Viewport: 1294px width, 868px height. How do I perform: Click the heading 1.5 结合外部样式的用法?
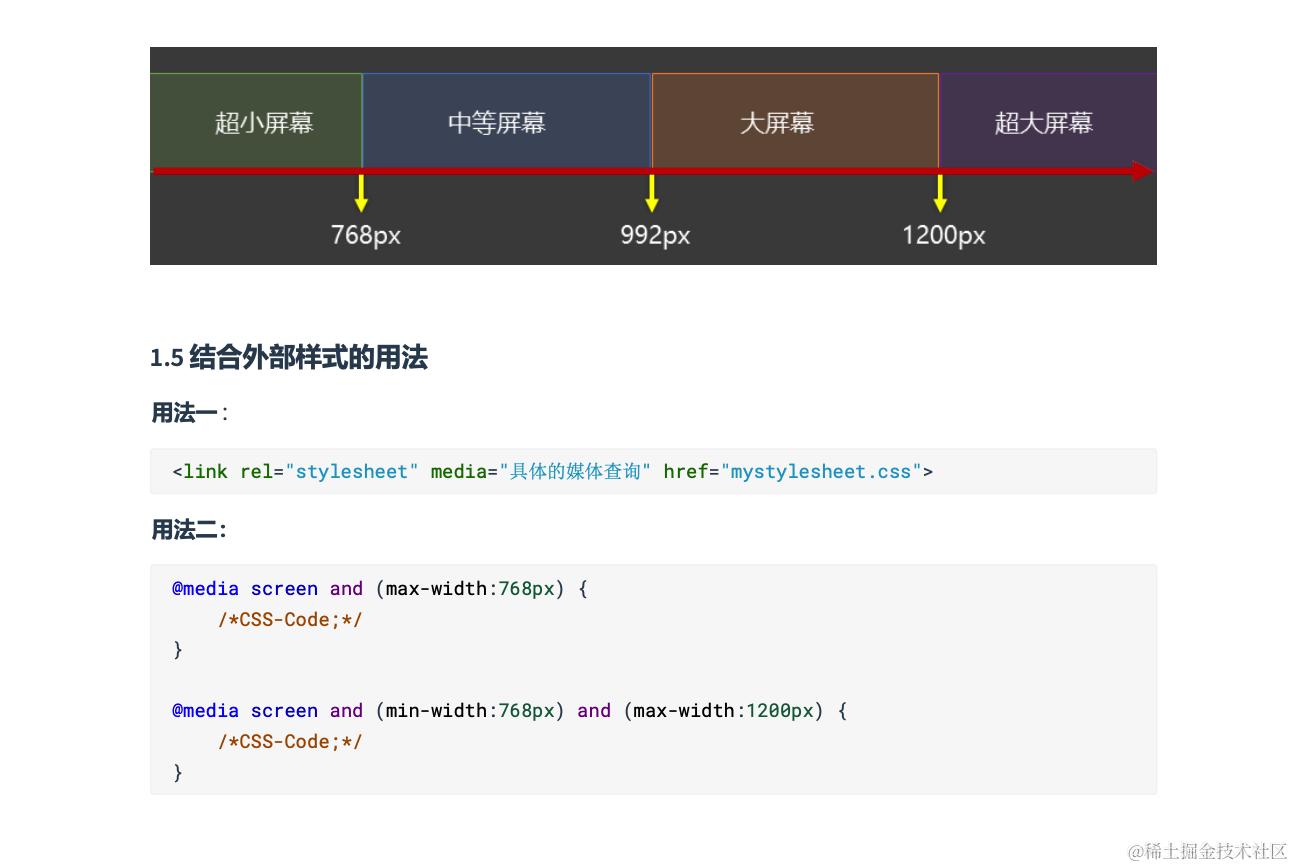(289, 358)
